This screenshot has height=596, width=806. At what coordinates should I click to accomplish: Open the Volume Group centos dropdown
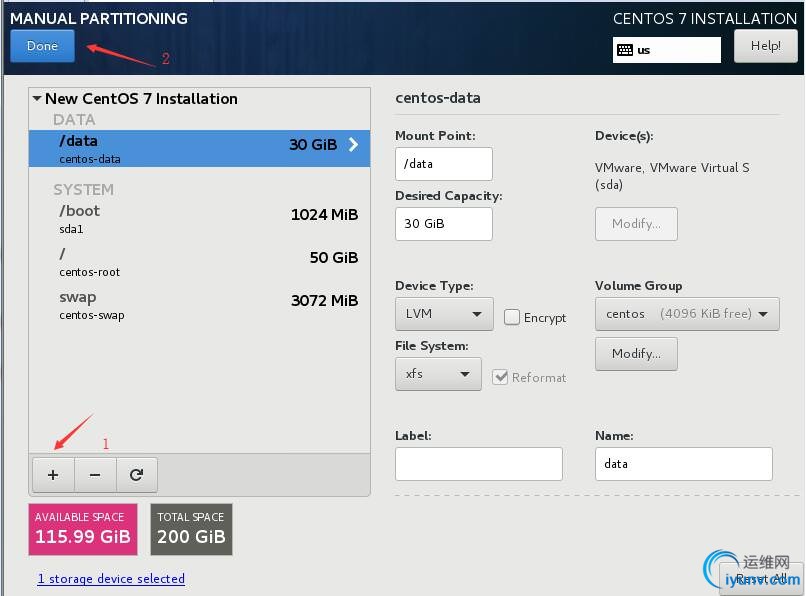tap(687, 314)
